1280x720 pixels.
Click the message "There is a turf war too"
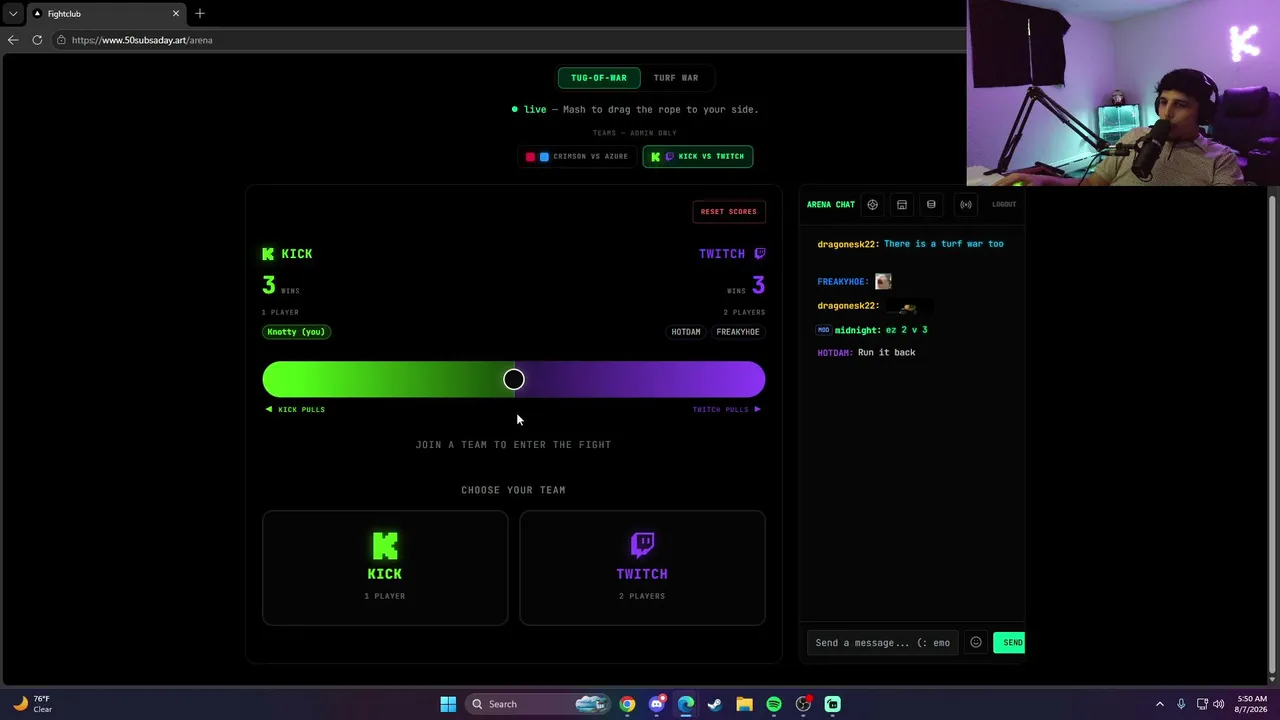944,244
